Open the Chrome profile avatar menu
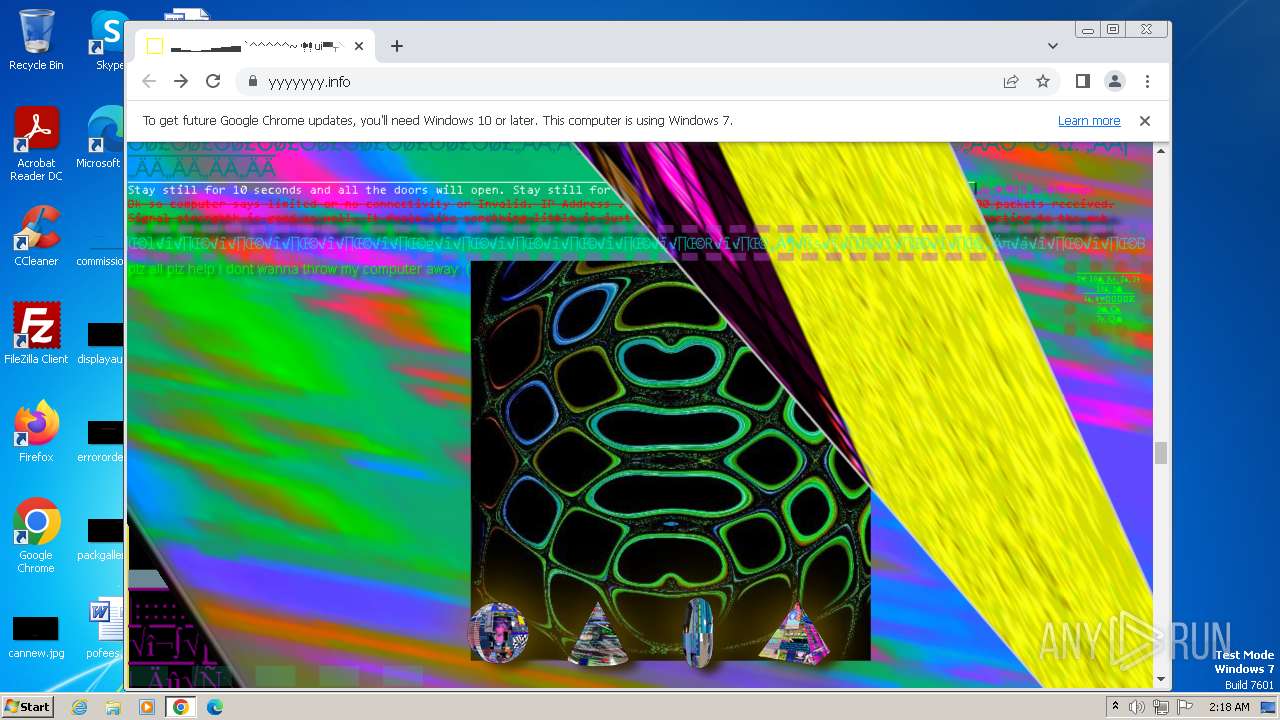The width and height of the screenshot is (1280, 720). [1114, 81]
